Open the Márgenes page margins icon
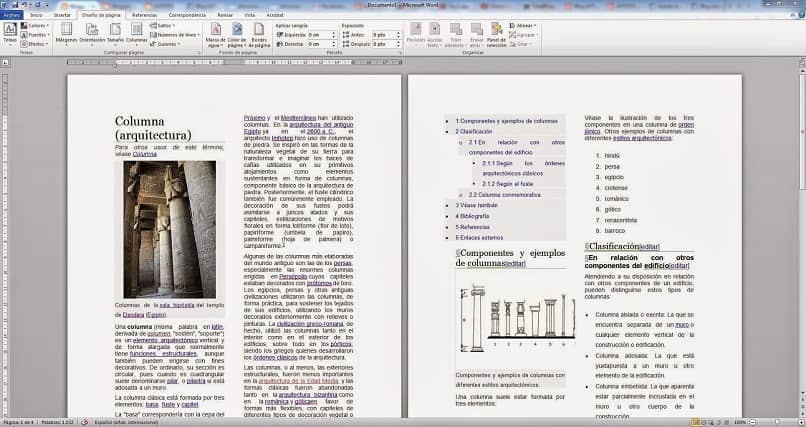Screen dimensions: 806x427 pos(66,34)
